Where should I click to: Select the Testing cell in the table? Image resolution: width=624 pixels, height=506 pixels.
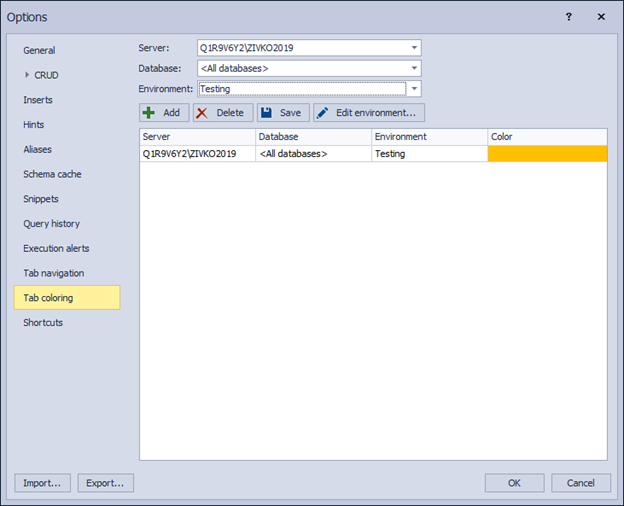[x=430, y=154]
